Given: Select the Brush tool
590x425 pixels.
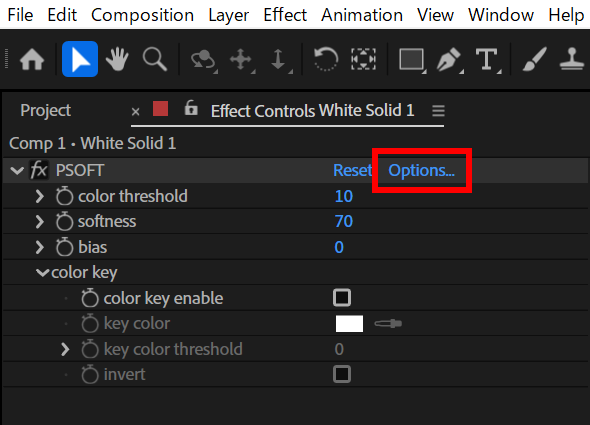Looking at the screenshot, I should 534,59.
